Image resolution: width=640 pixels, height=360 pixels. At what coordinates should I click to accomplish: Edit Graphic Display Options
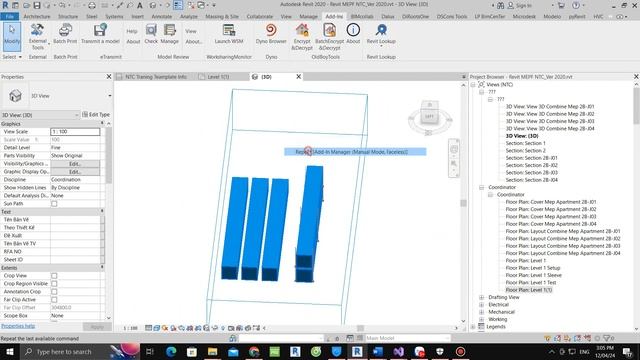(75, 172)
